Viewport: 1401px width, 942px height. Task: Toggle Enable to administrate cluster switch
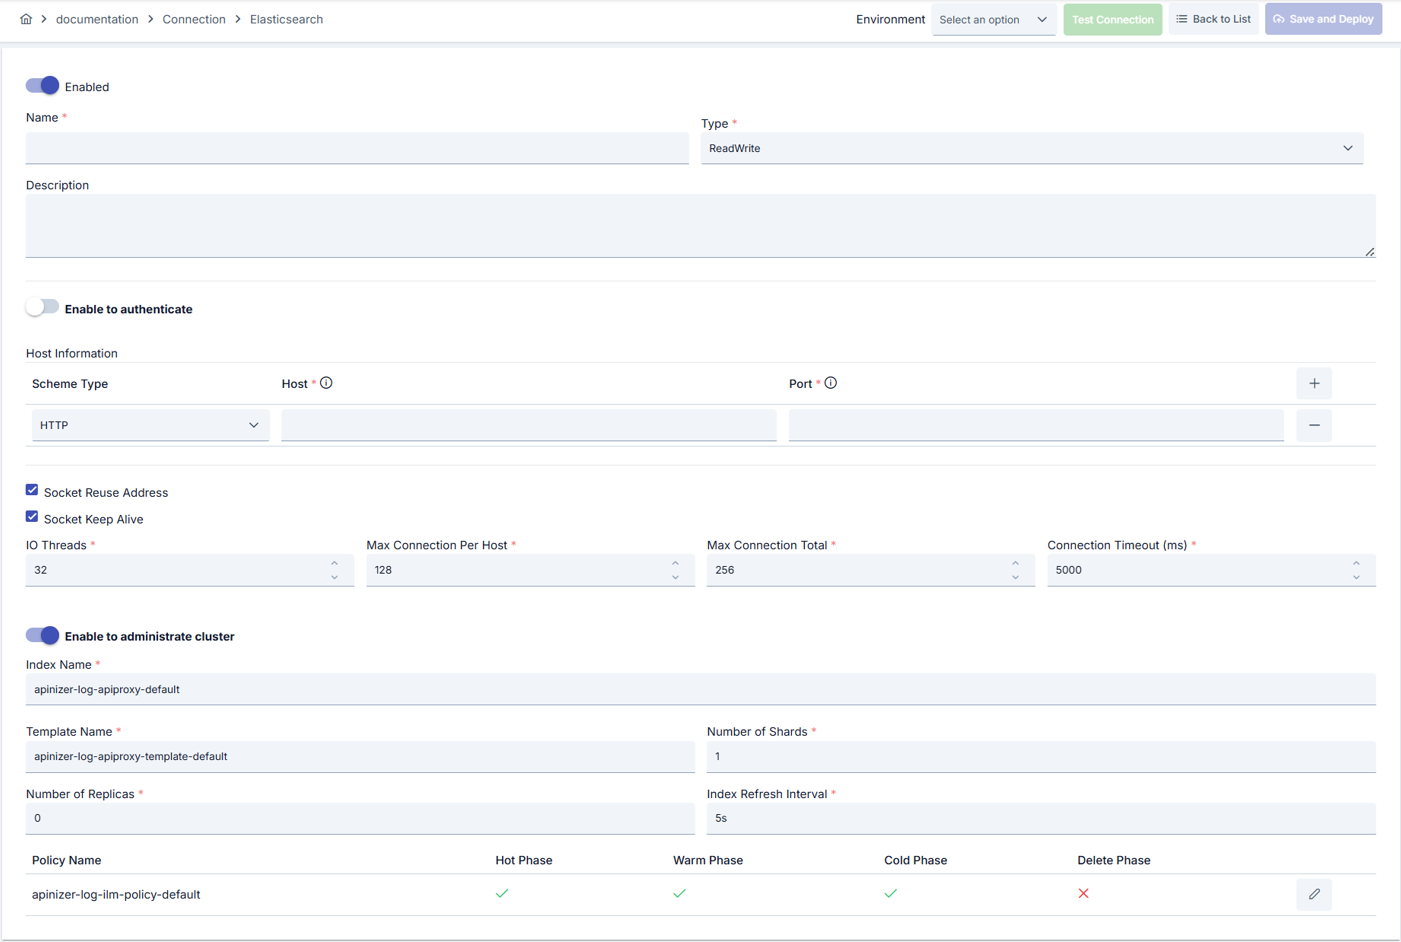42,635
